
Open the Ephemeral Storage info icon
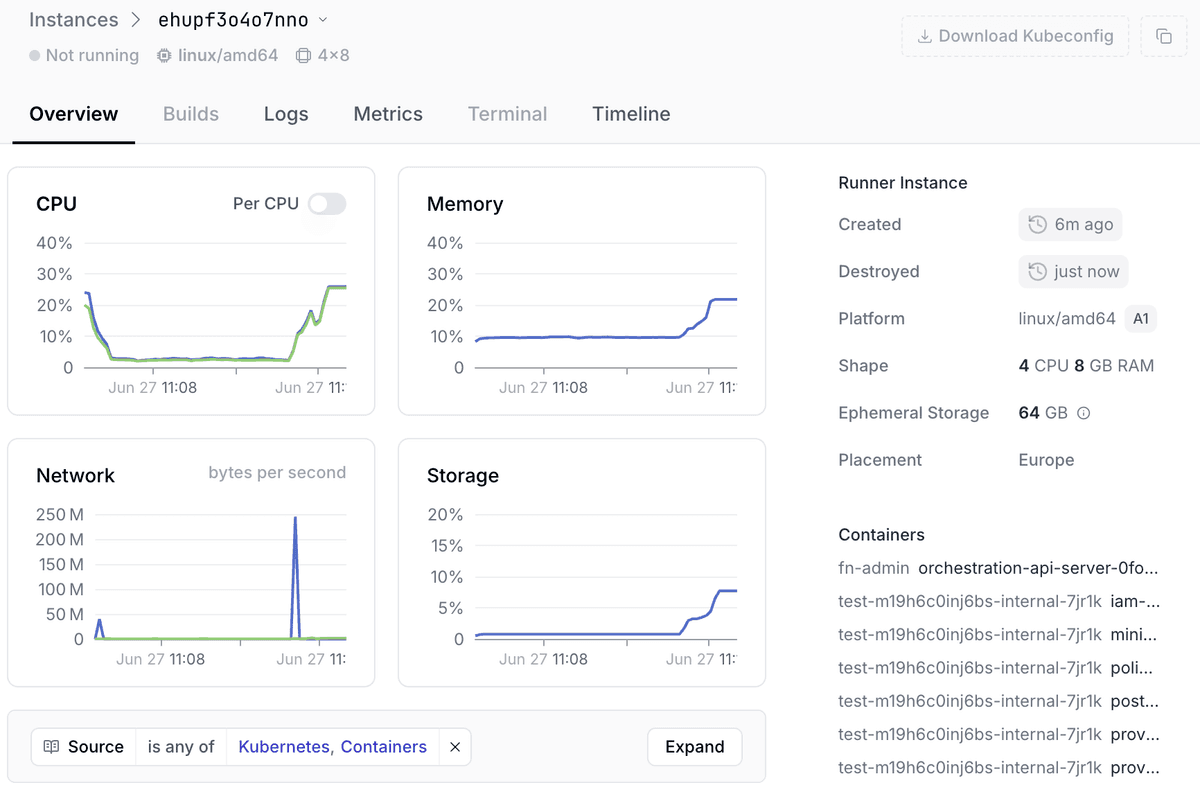point(1085,412)
